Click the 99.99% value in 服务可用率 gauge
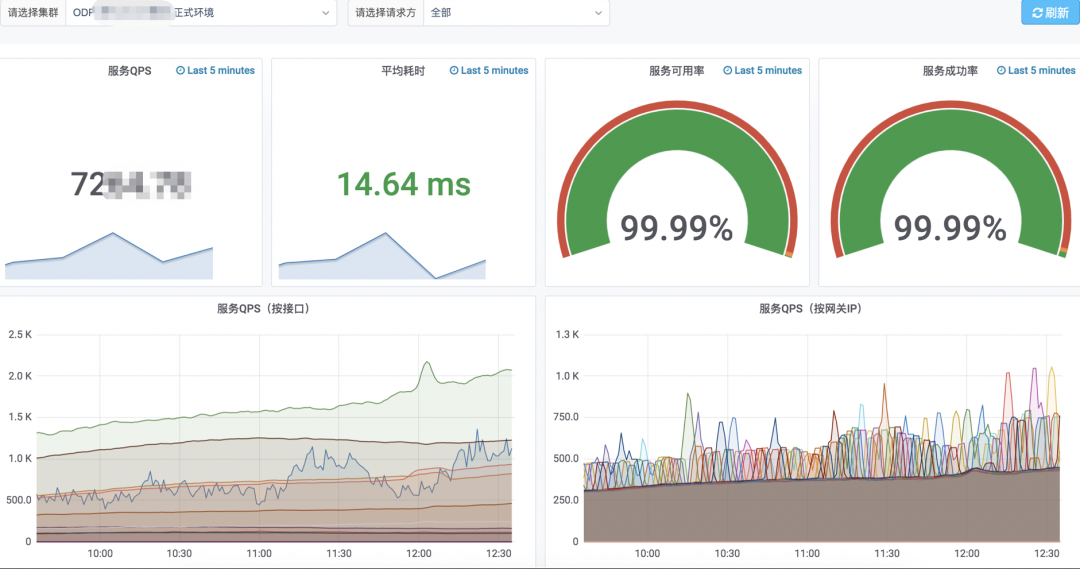 tap(676, 228)
